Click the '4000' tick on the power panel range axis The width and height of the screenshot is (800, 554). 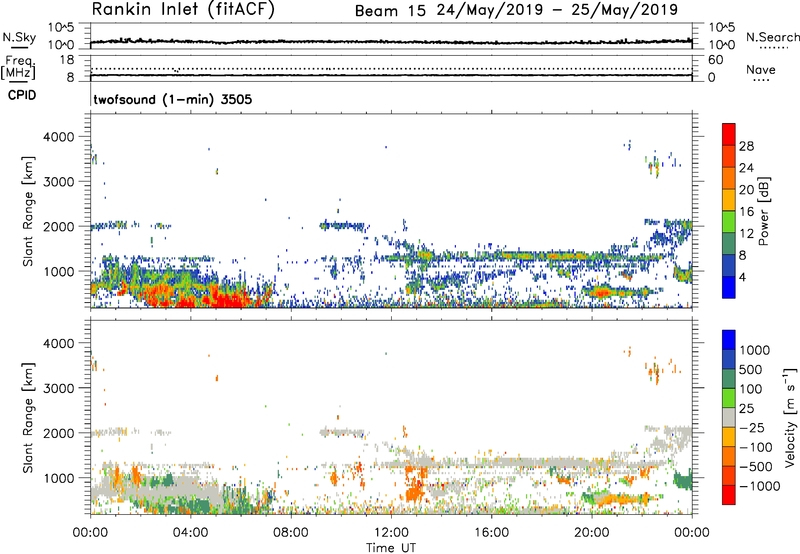59,137
